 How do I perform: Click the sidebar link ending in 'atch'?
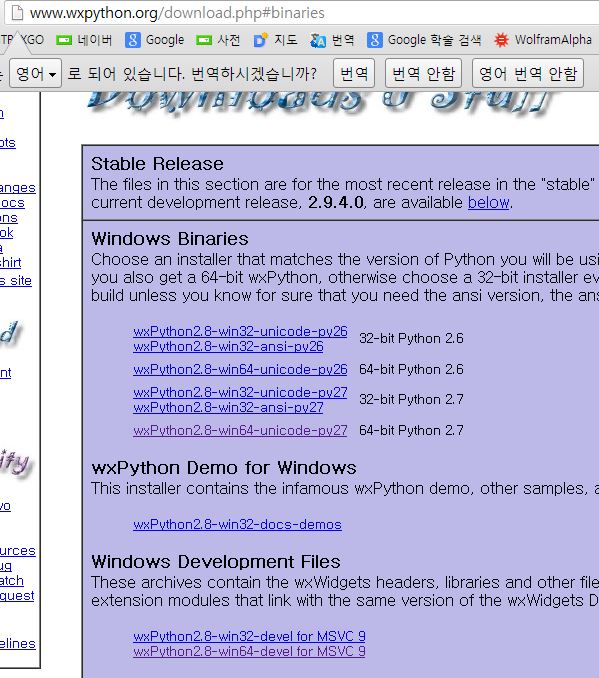tap(12, 581)
